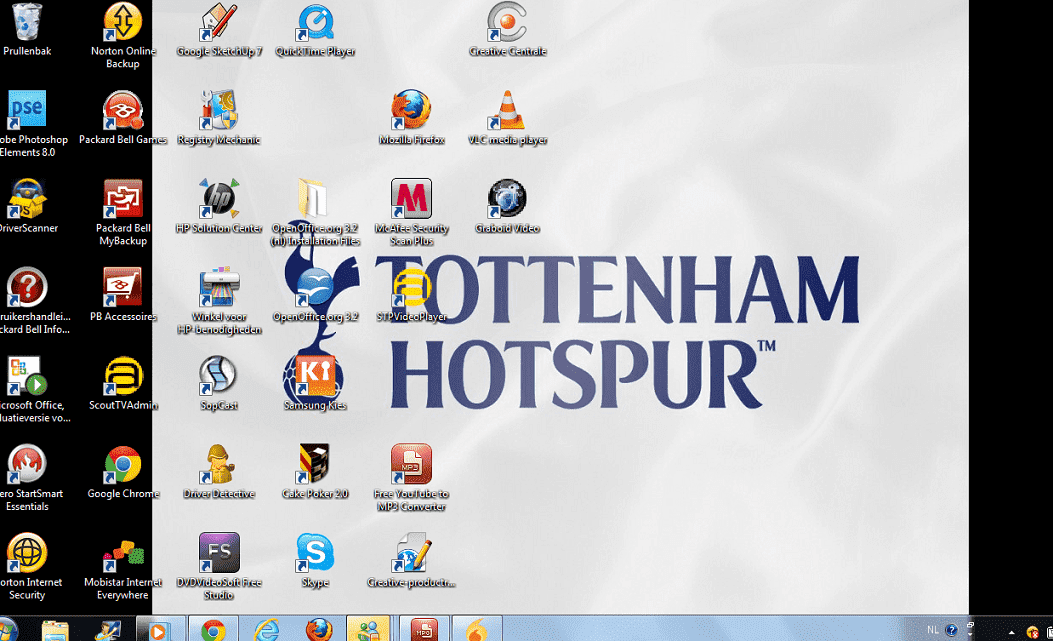Launch Cake Poker 2.0 shortcut
Viewport: 1053px width, 641px height.
[x=315, y=465]
